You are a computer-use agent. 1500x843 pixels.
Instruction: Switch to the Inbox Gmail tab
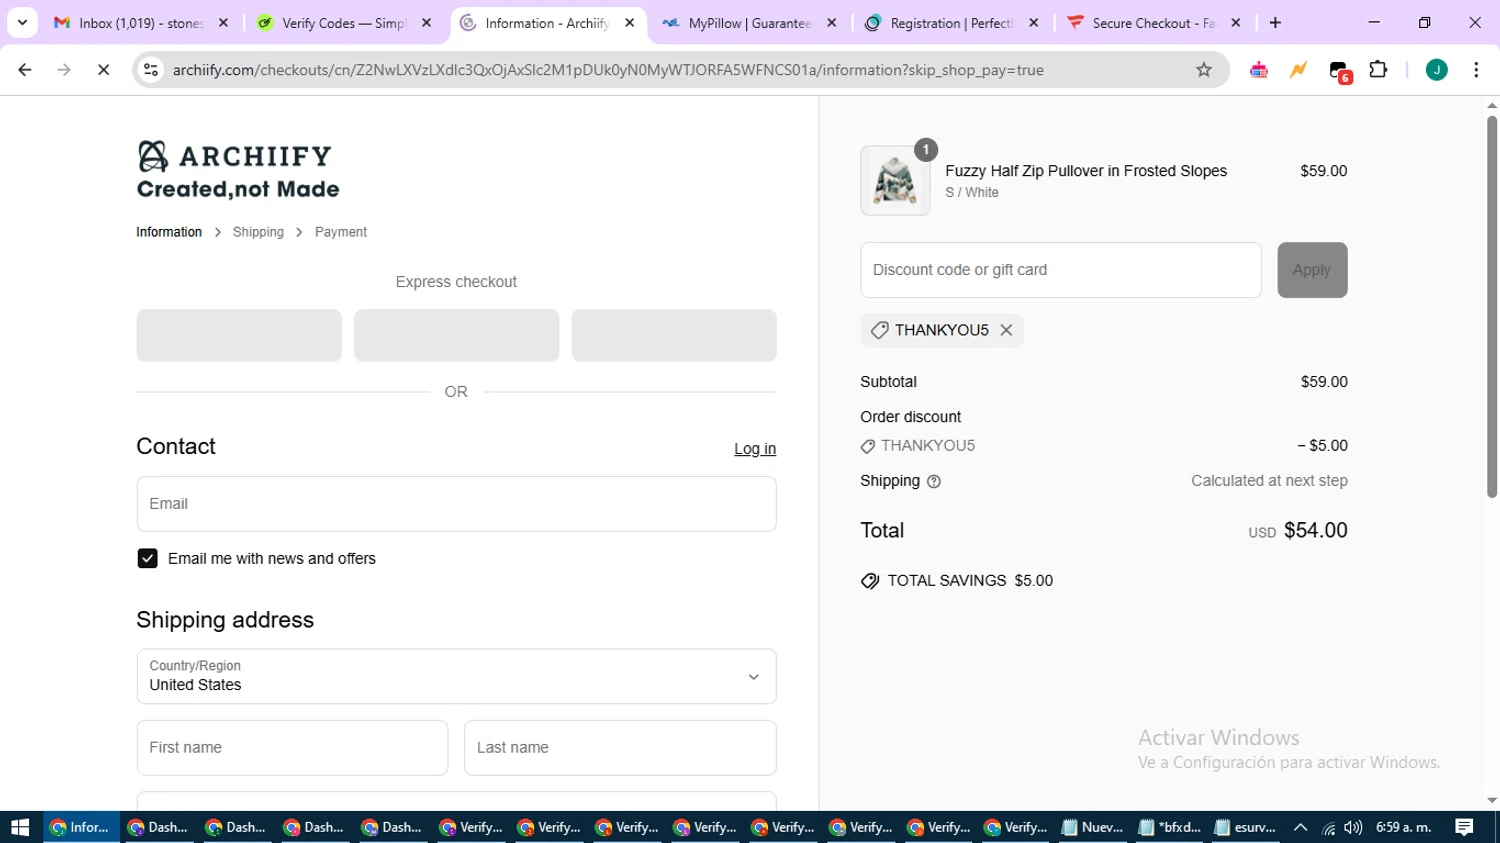pos(139,23)
